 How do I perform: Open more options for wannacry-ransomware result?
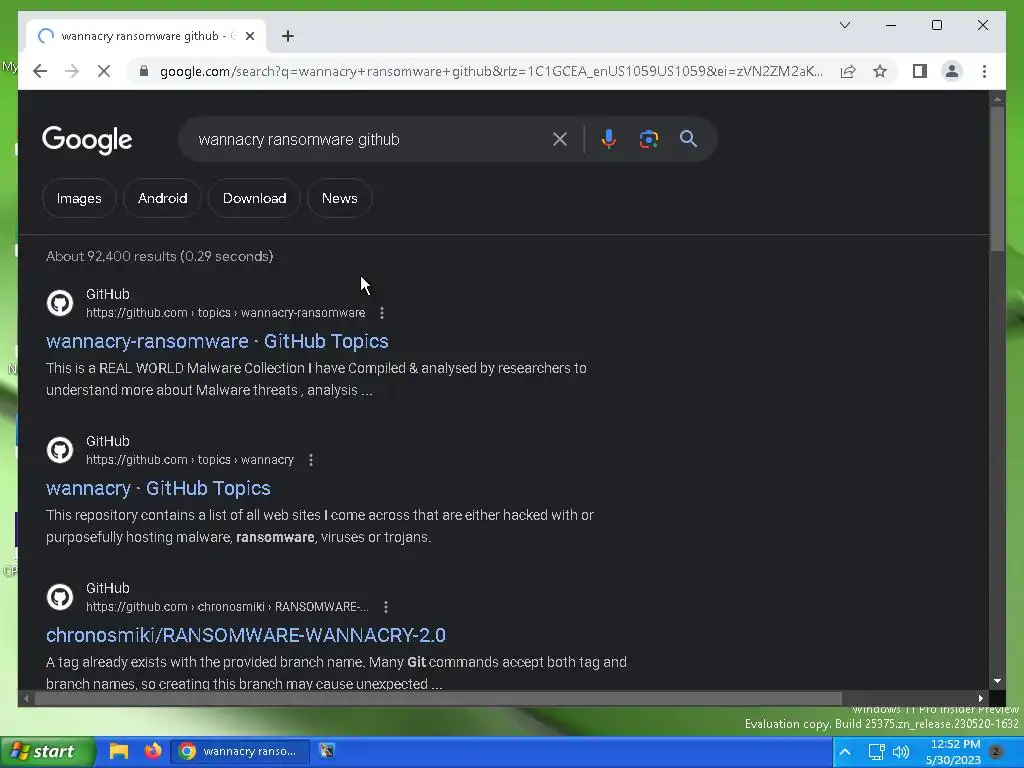point(382,313)
